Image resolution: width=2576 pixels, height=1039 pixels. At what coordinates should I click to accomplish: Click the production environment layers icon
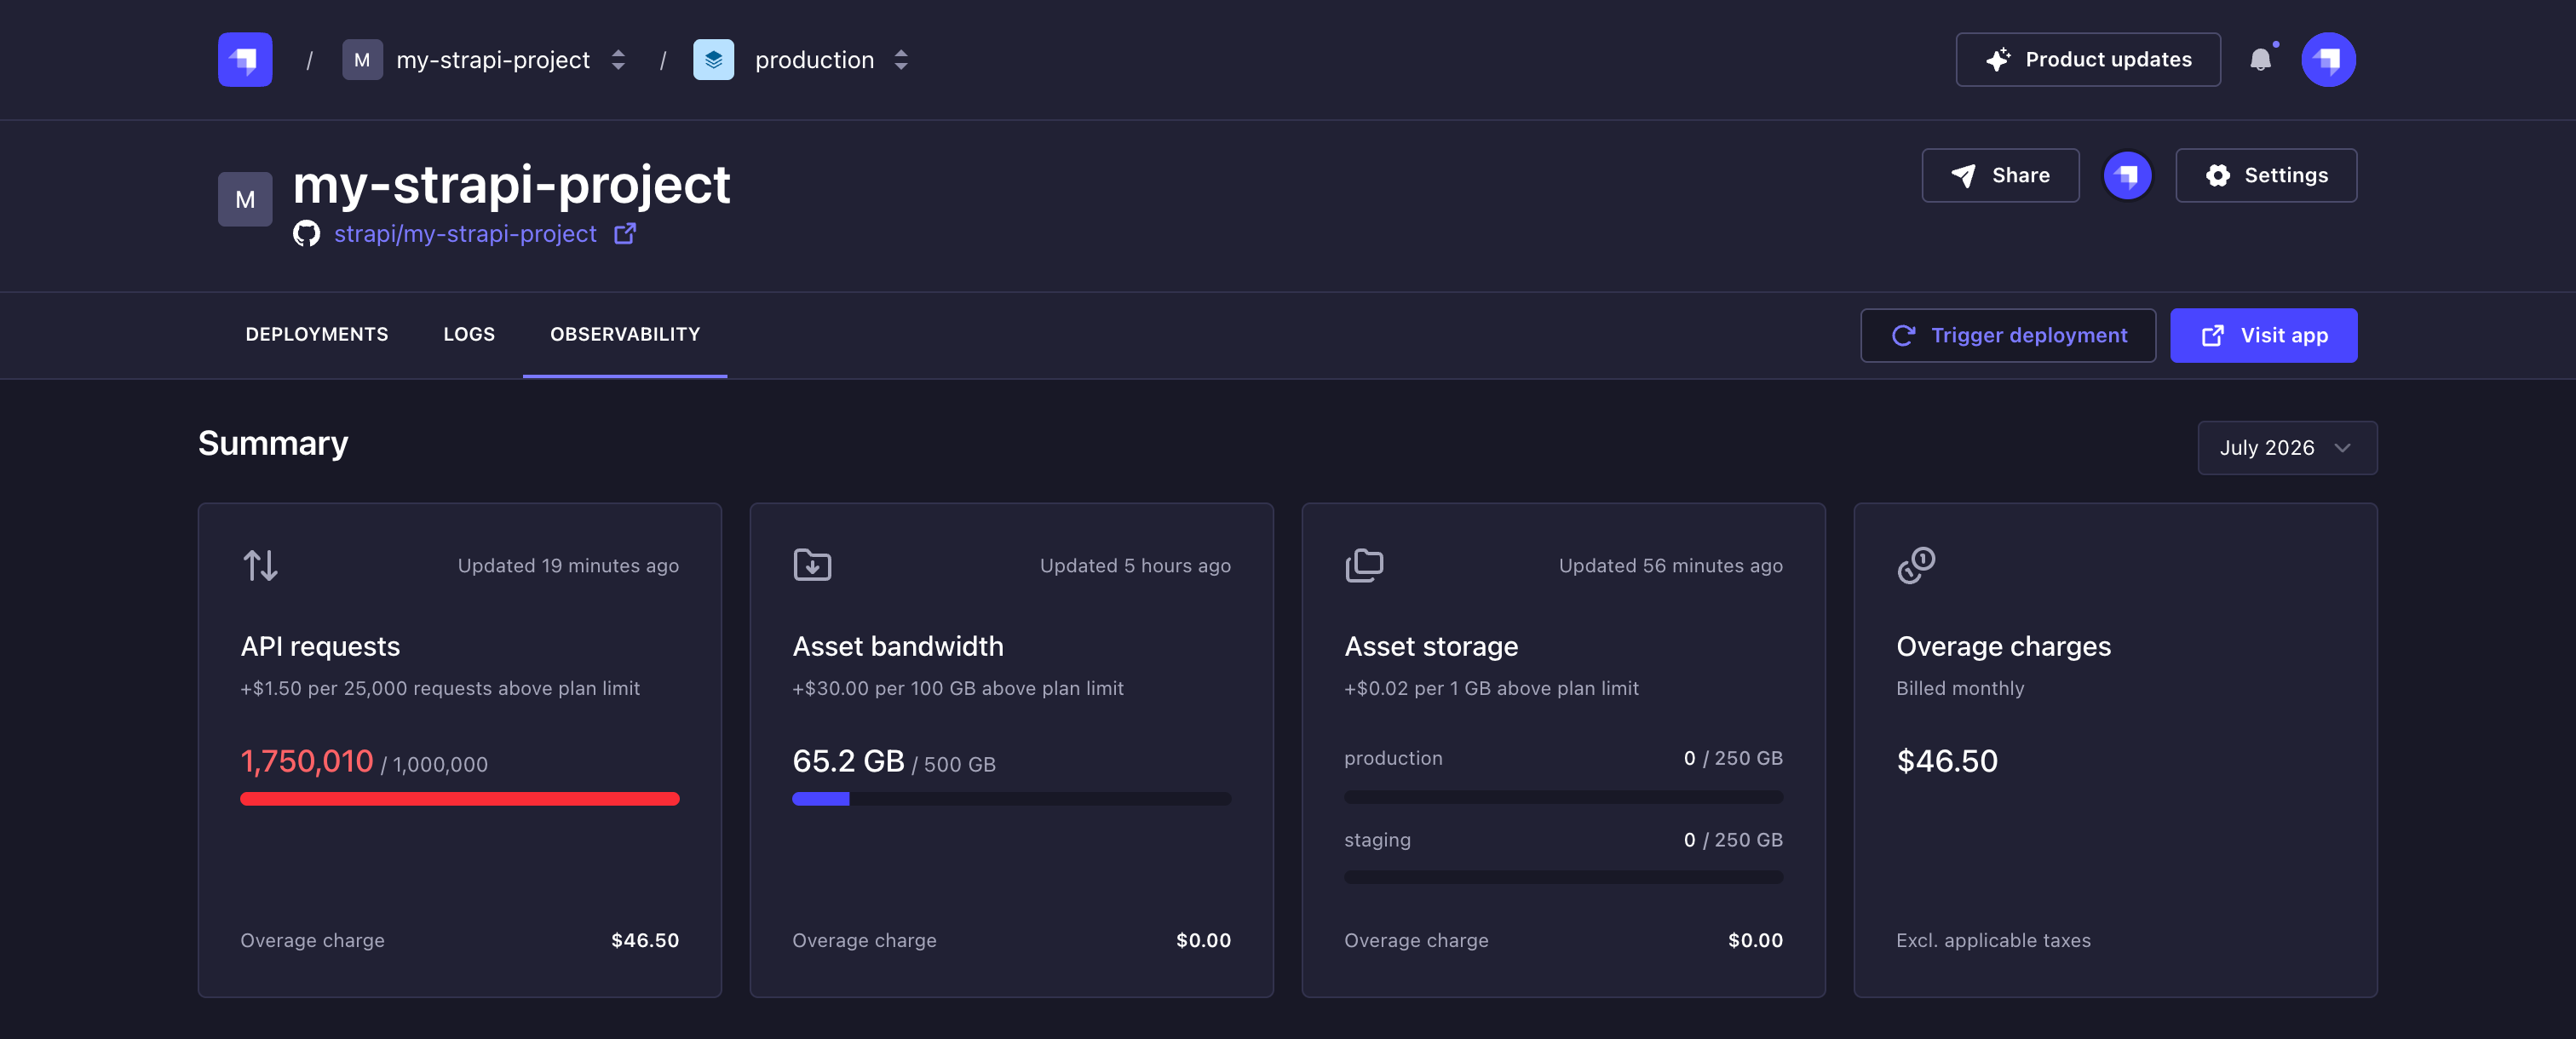pyautogui.click(x=713, y=60)
